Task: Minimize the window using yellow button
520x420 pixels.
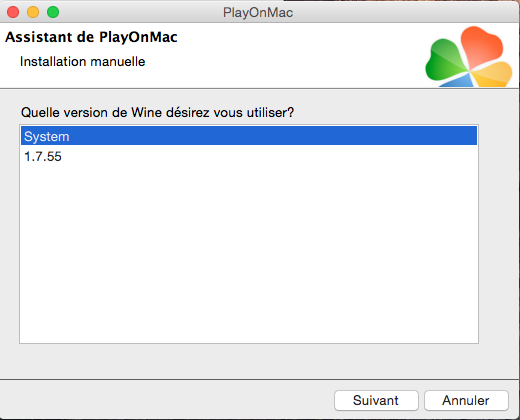Action: (33, 12)
